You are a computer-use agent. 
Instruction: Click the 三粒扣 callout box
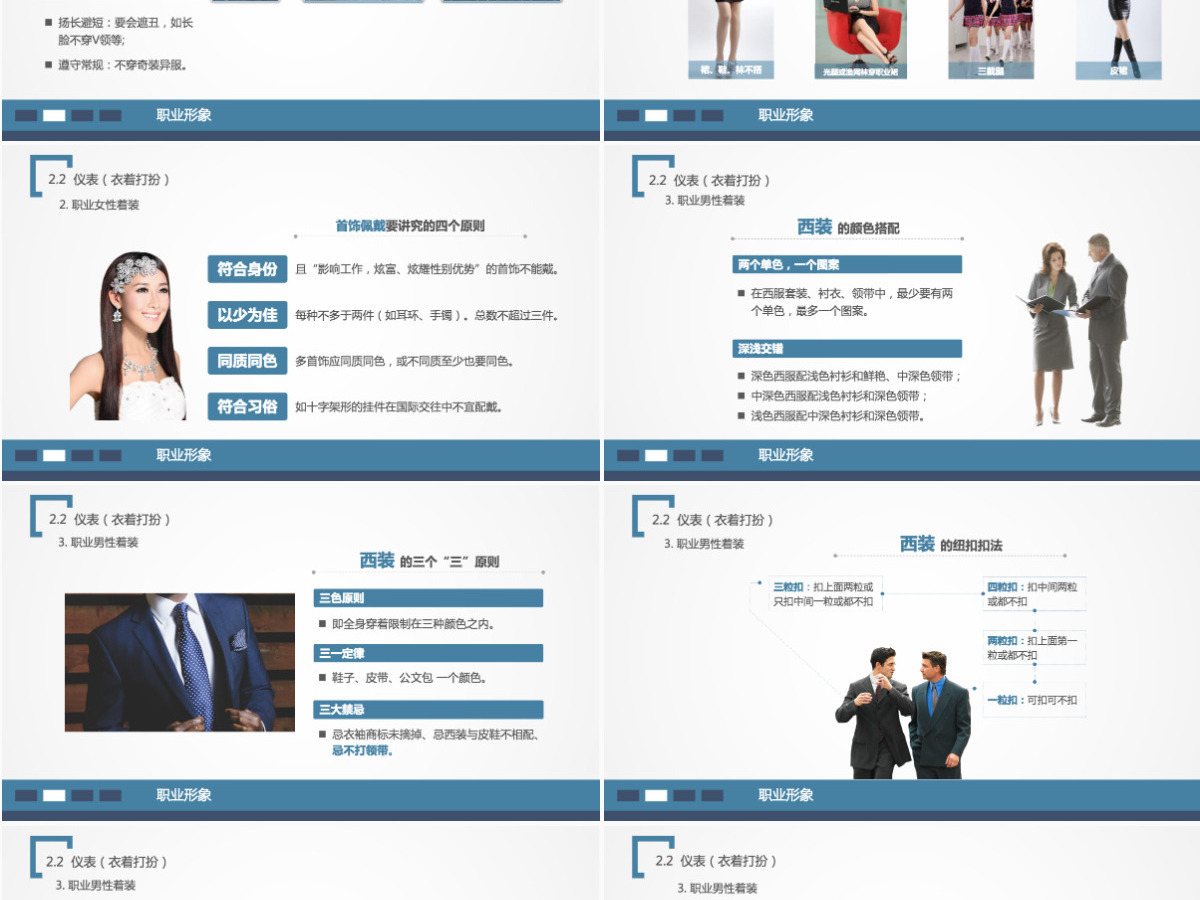(826, 594)
